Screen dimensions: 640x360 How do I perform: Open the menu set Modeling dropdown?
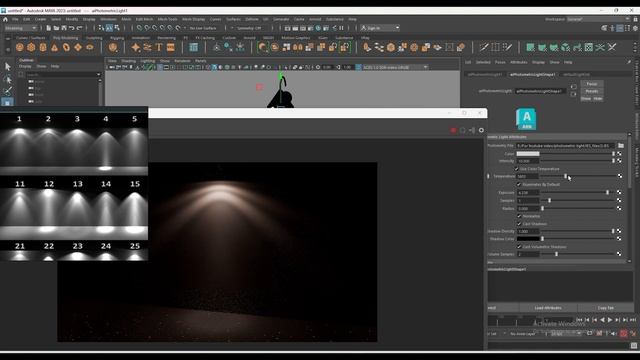pos(20,28)
